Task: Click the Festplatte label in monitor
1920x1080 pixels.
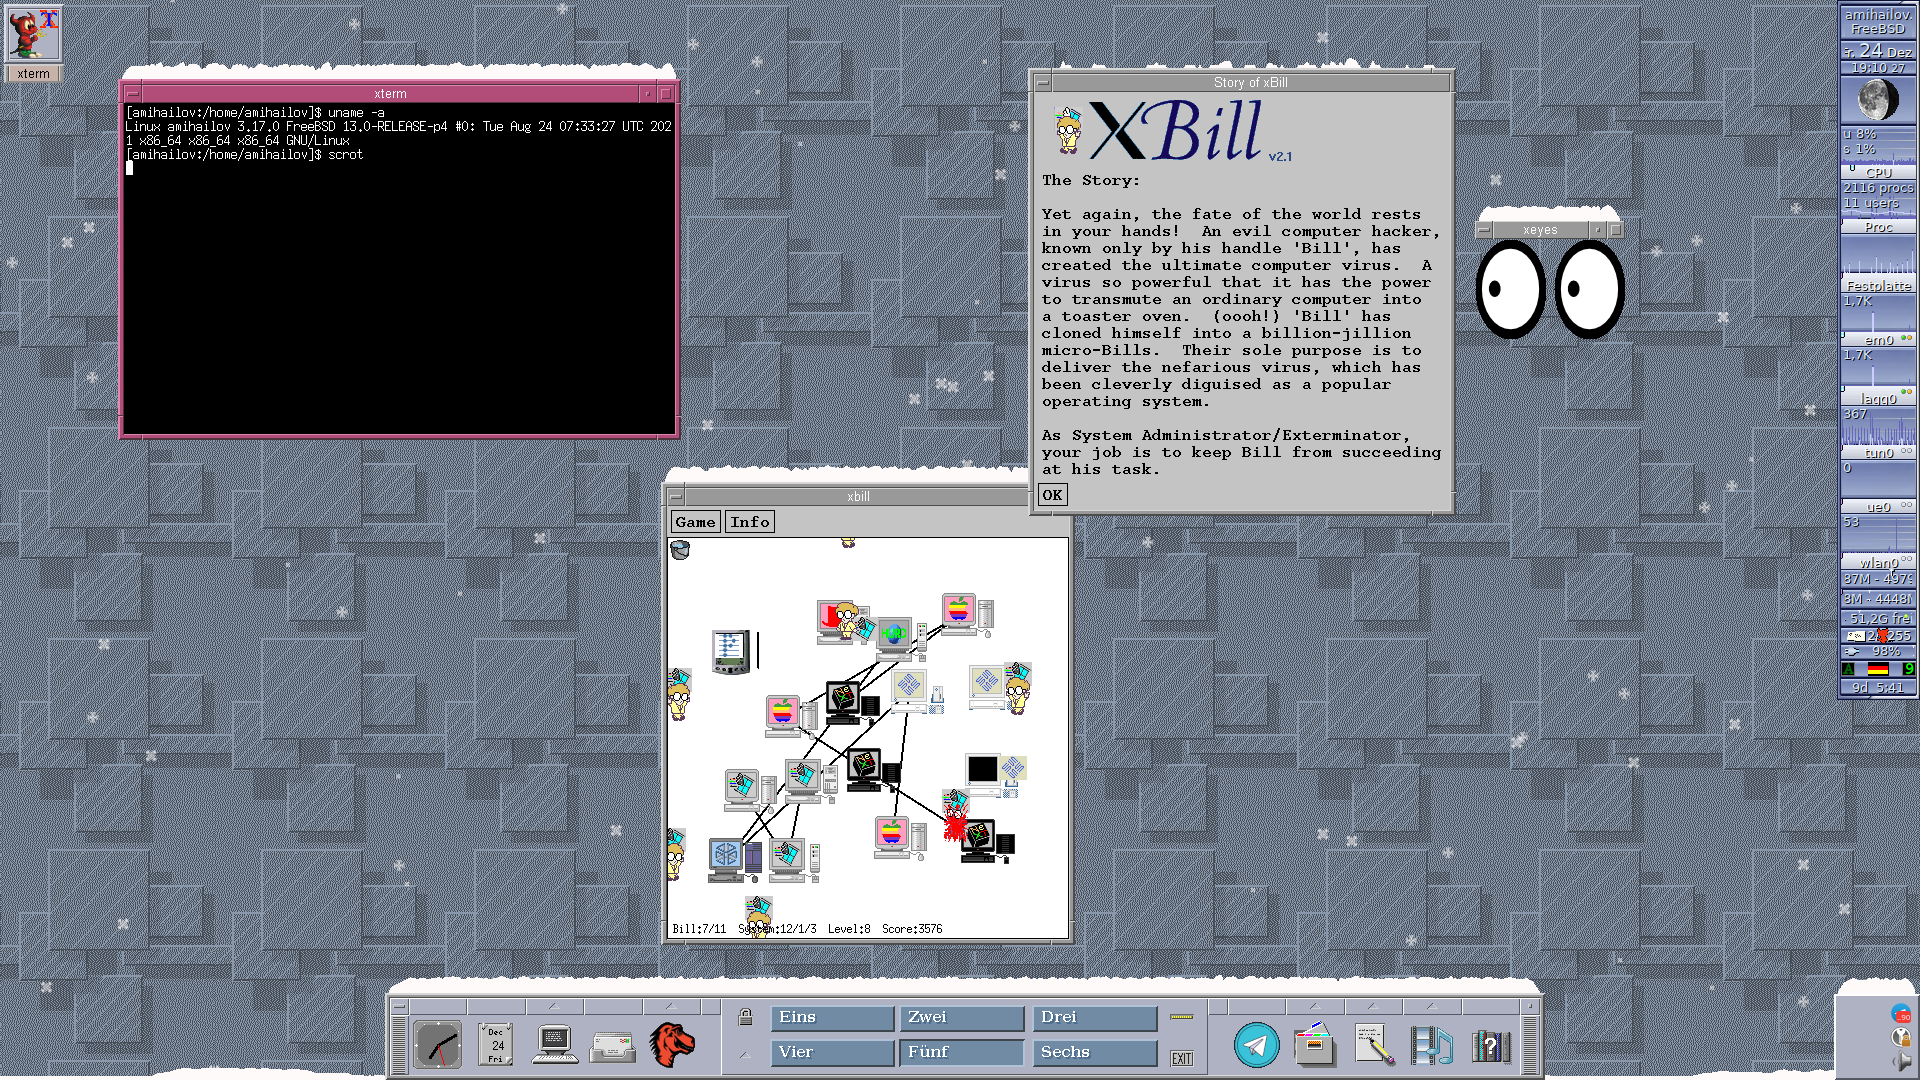Action: pos(1878,286)
